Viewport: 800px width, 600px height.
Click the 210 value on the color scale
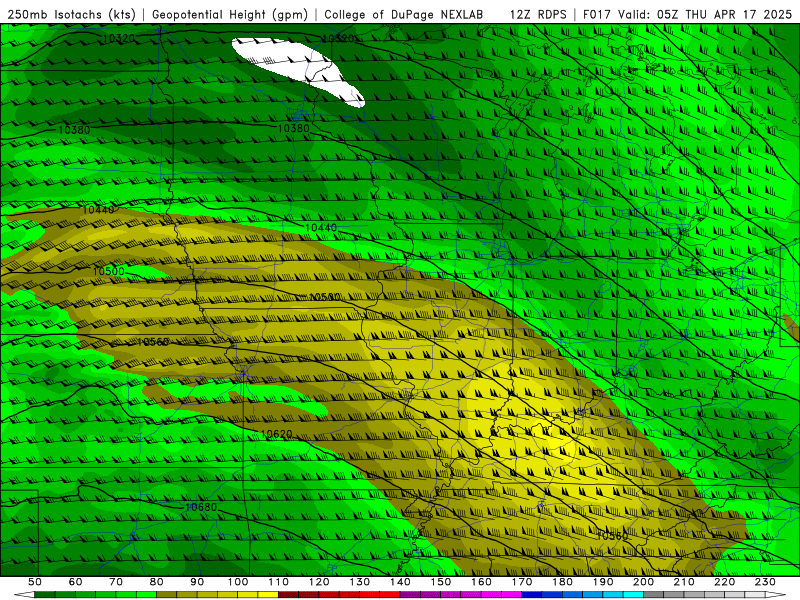point(684,582)
